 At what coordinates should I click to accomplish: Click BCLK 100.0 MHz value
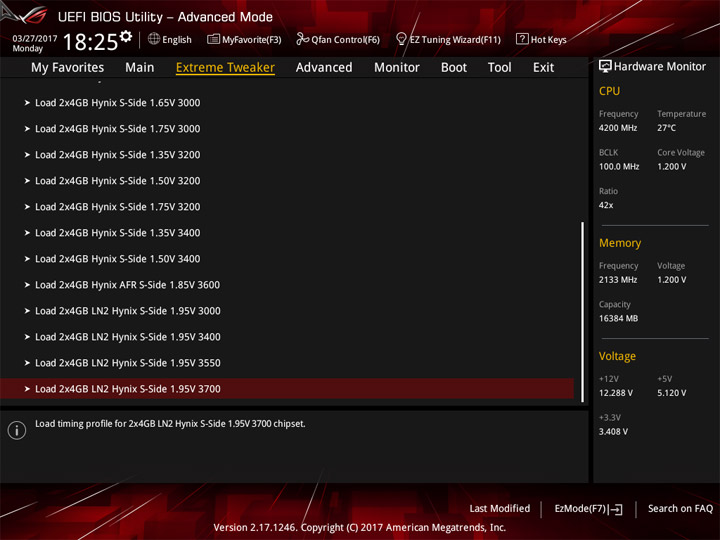point(619,167)
